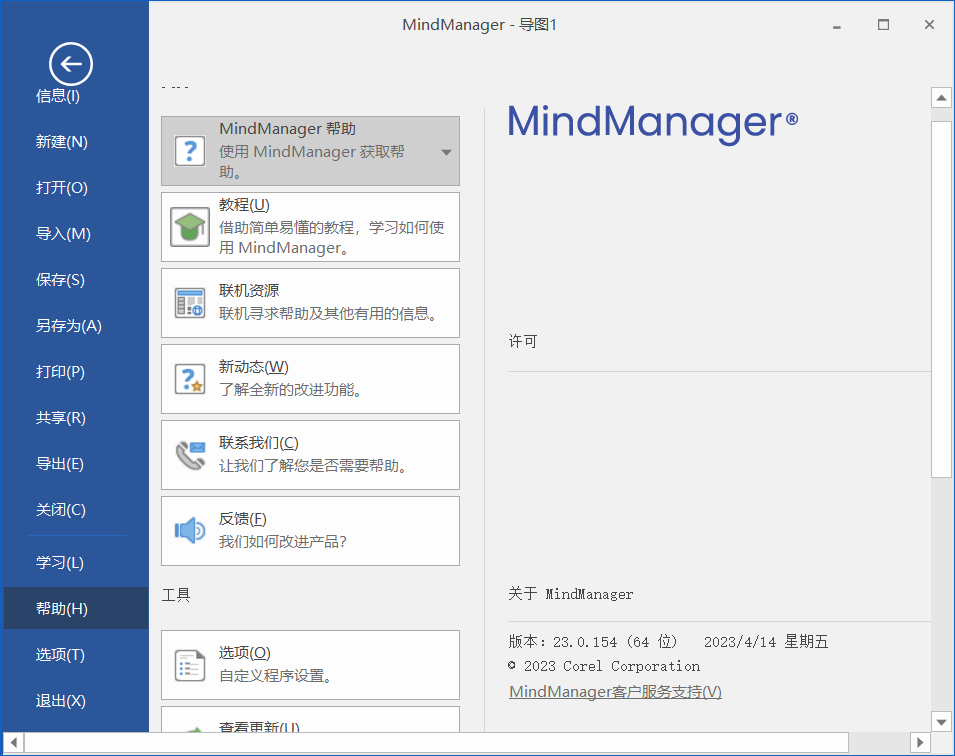
Task: Choose 打开(O) from the backstage menu
Action: tap(62, 188)
